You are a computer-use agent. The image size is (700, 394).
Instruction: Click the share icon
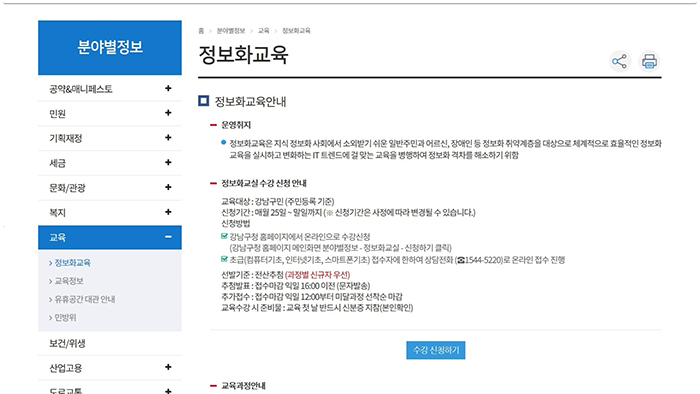tap(620, 62)
